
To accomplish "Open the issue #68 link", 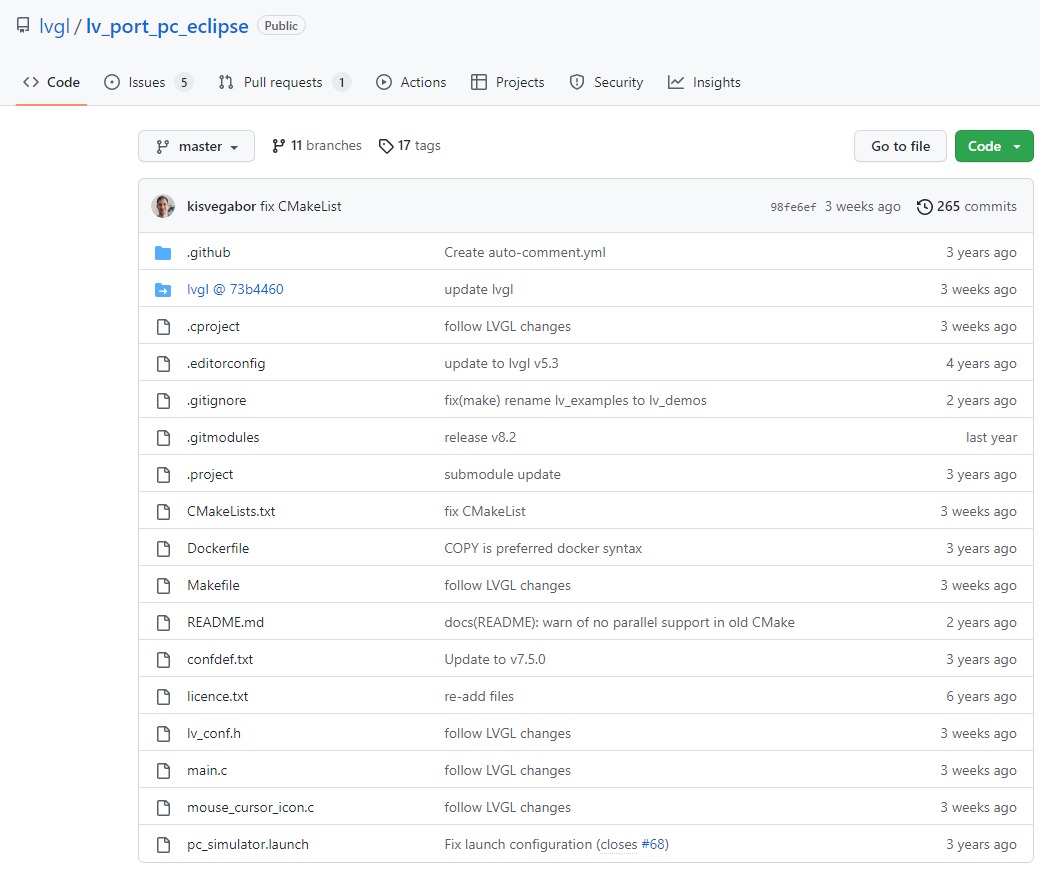I will (654, 845).
